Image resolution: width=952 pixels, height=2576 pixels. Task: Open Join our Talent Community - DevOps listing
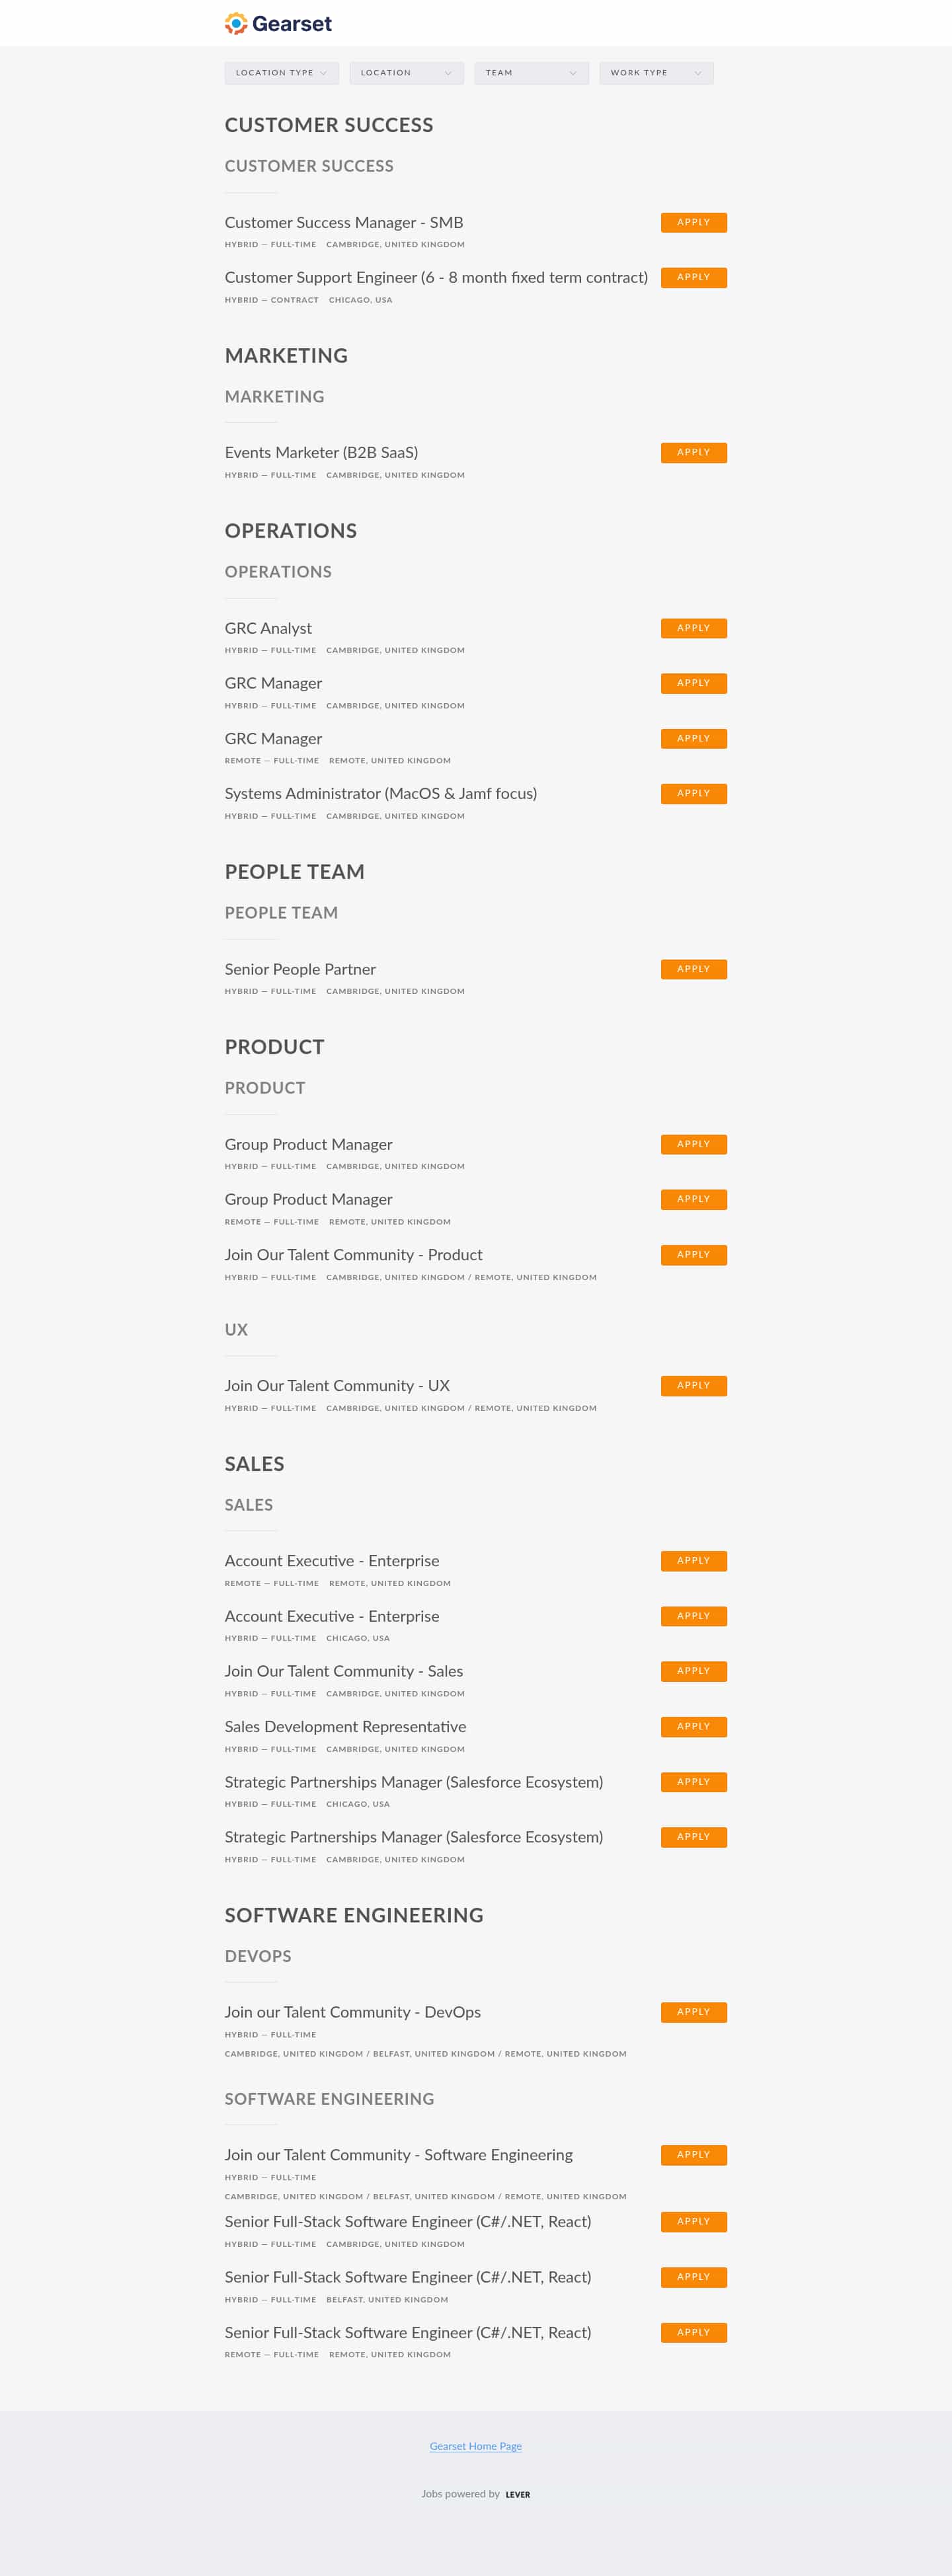click(352, 2012)
